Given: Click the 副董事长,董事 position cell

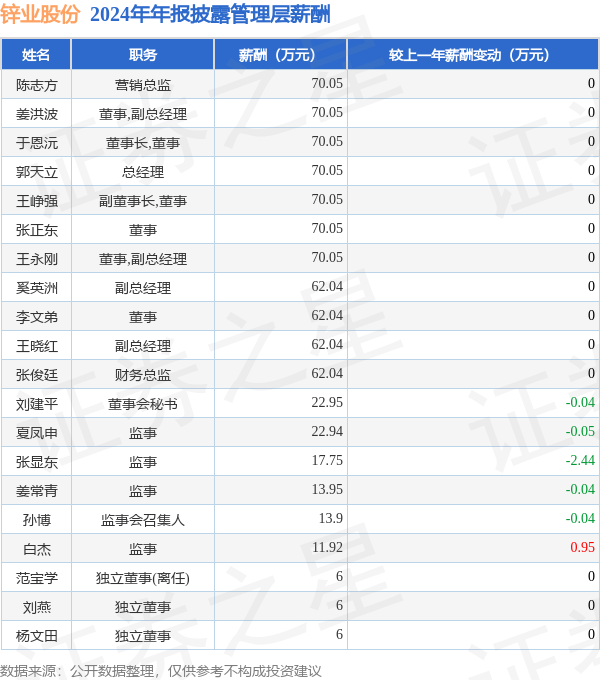Looking at the screenshot, I should pos(143,201).
